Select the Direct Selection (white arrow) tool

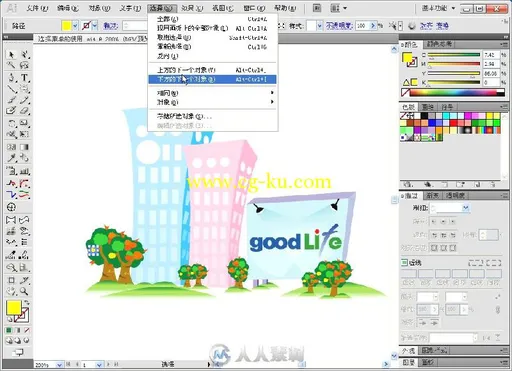pyautogui.click(x=24, y=54)
